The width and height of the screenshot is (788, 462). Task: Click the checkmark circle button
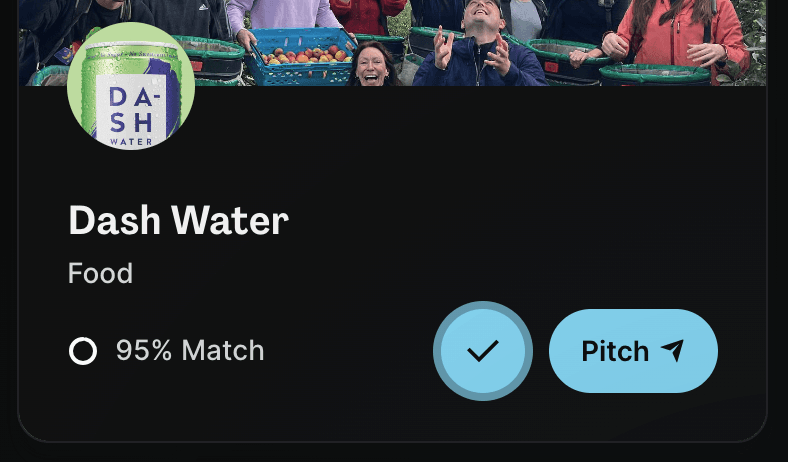coord(482,351)
